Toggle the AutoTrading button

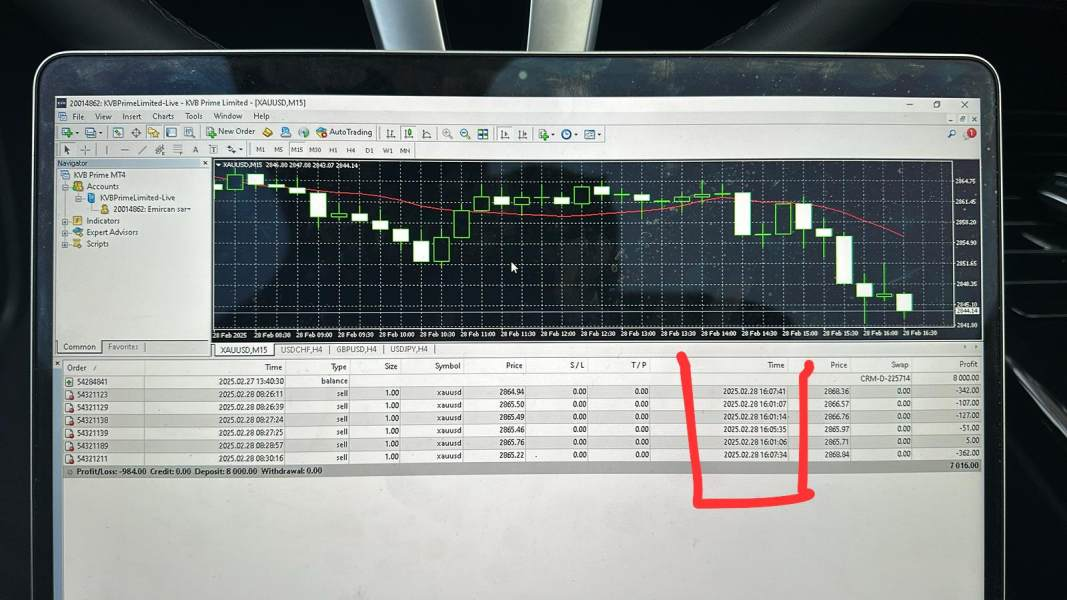(344, 133)
